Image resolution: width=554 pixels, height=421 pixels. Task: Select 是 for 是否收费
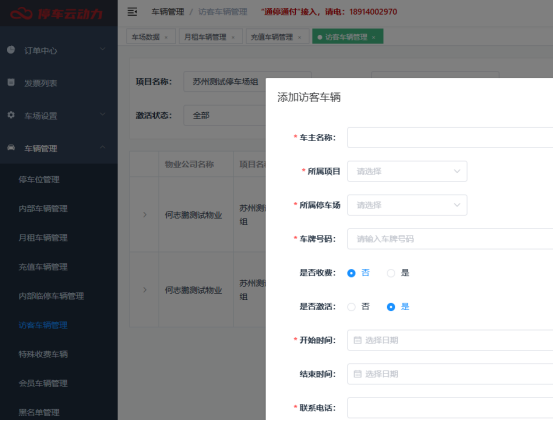point(391,273)
